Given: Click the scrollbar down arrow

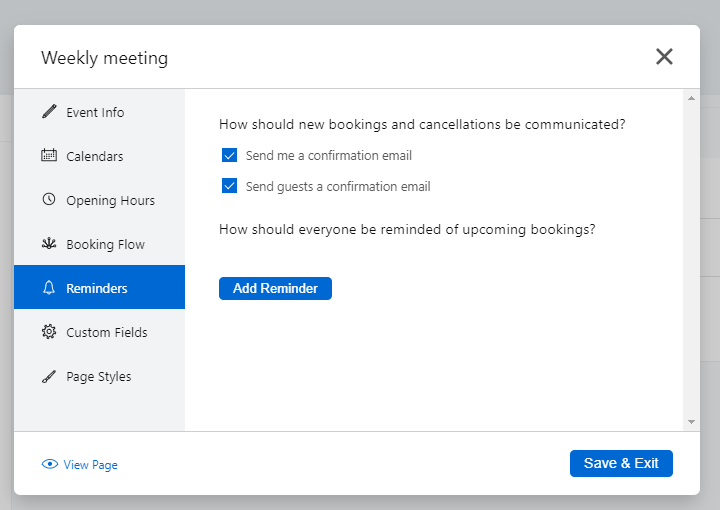Looking at the screenshot, I should pos(691,422).
